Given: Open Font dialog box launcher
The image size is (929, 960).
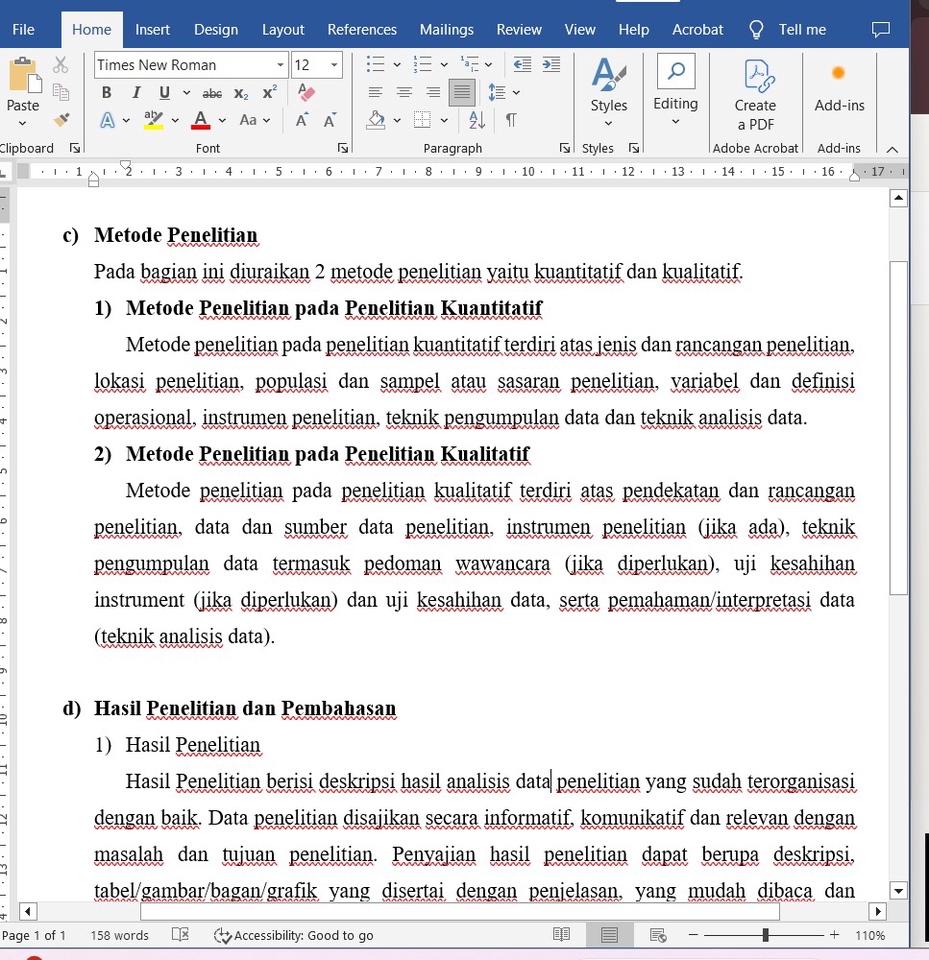Looking at the screenshot, I should 343,148.
